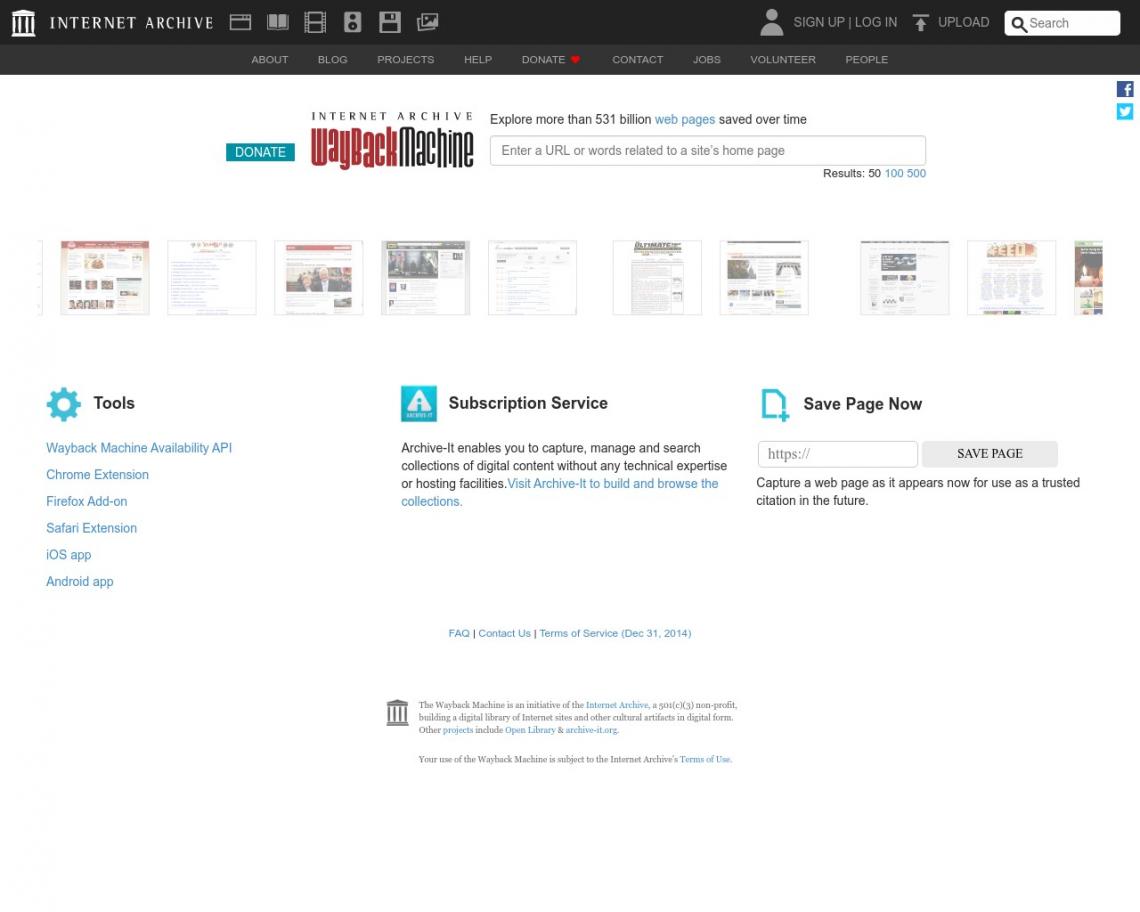Open the Firefox Add-on link
Image resolution: width=1140 pixels, height=912 pixels.
point(87,502)
